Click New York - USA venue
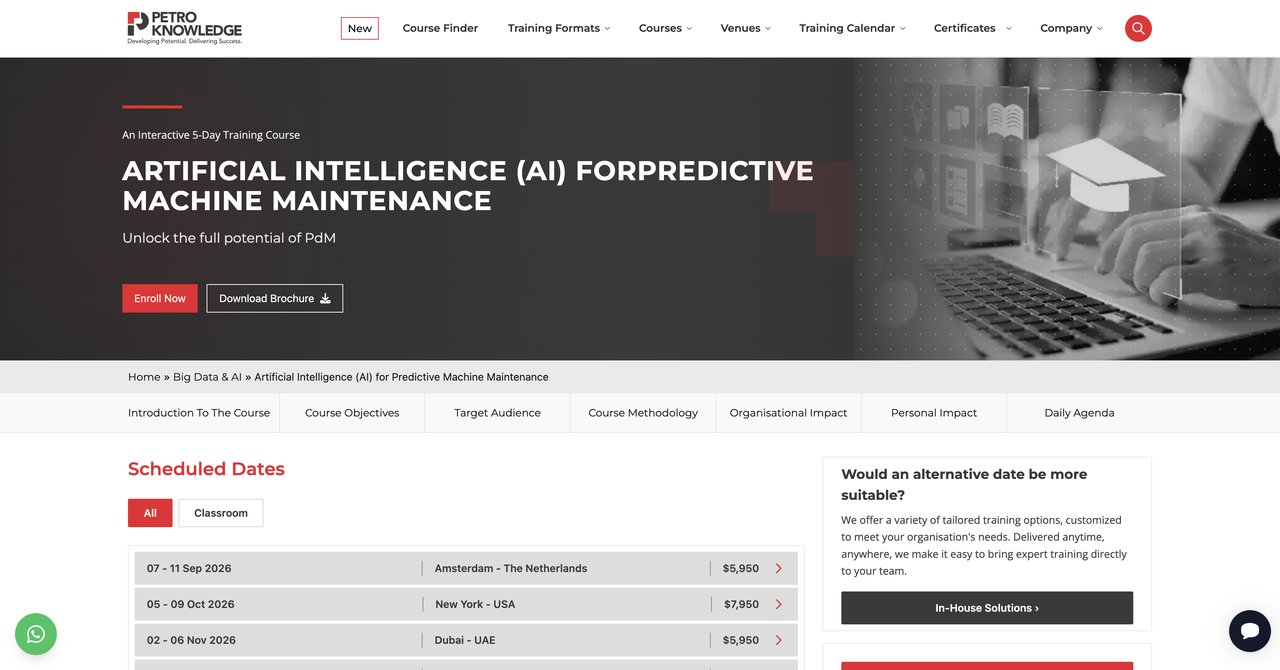1280x670 pixels. pyautogui.click(x=475, y=604)
